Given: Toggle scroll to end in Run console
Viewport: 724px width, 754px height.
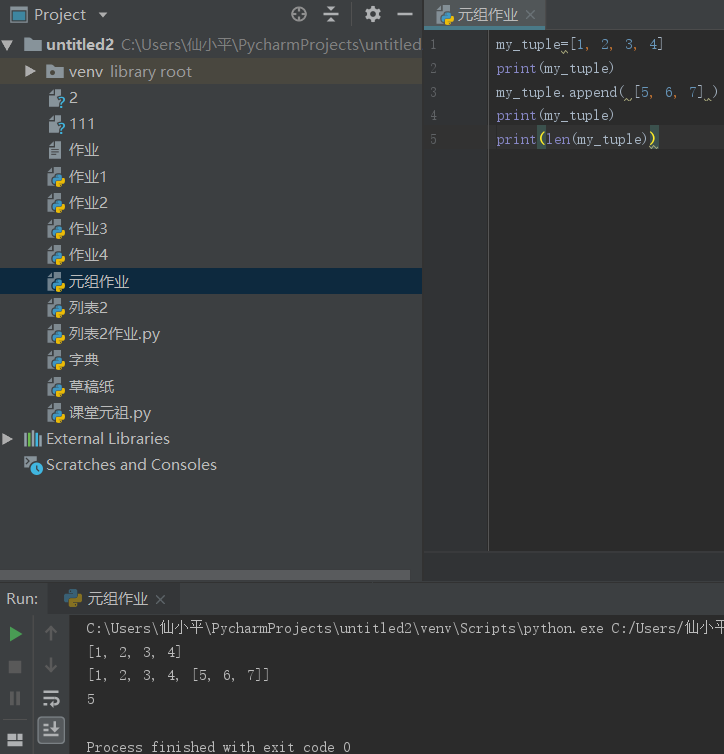Looking at the screenshot, I should [51, 730].
